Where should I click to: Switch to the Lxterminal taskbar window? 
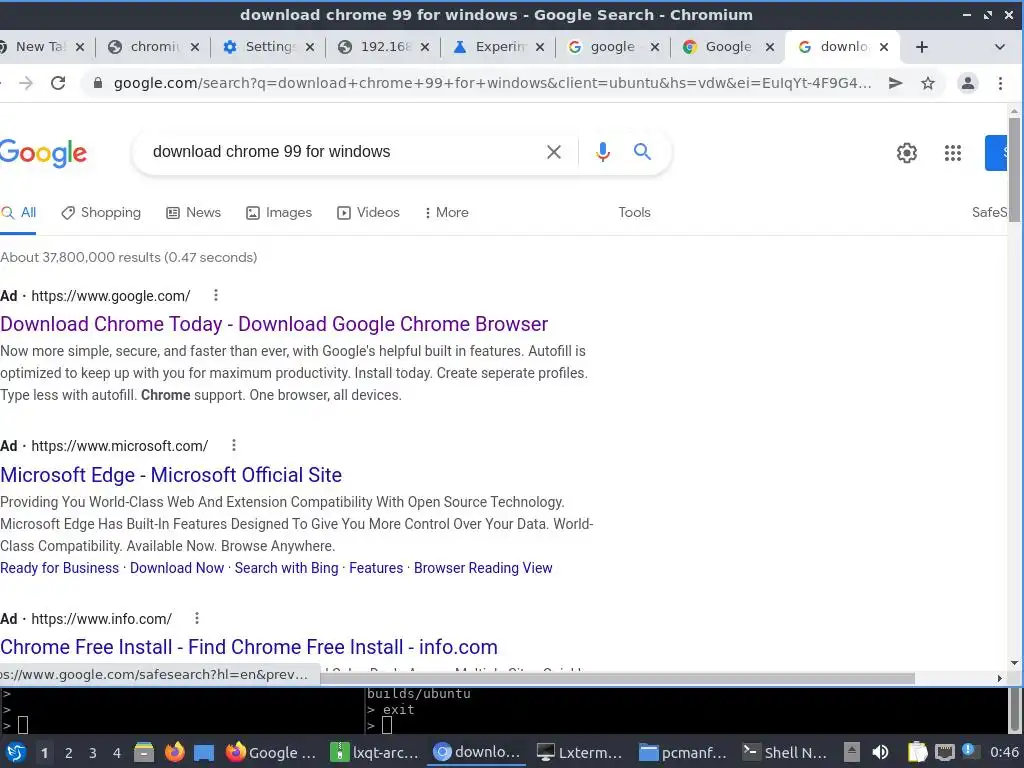click(x=579, y=752)
